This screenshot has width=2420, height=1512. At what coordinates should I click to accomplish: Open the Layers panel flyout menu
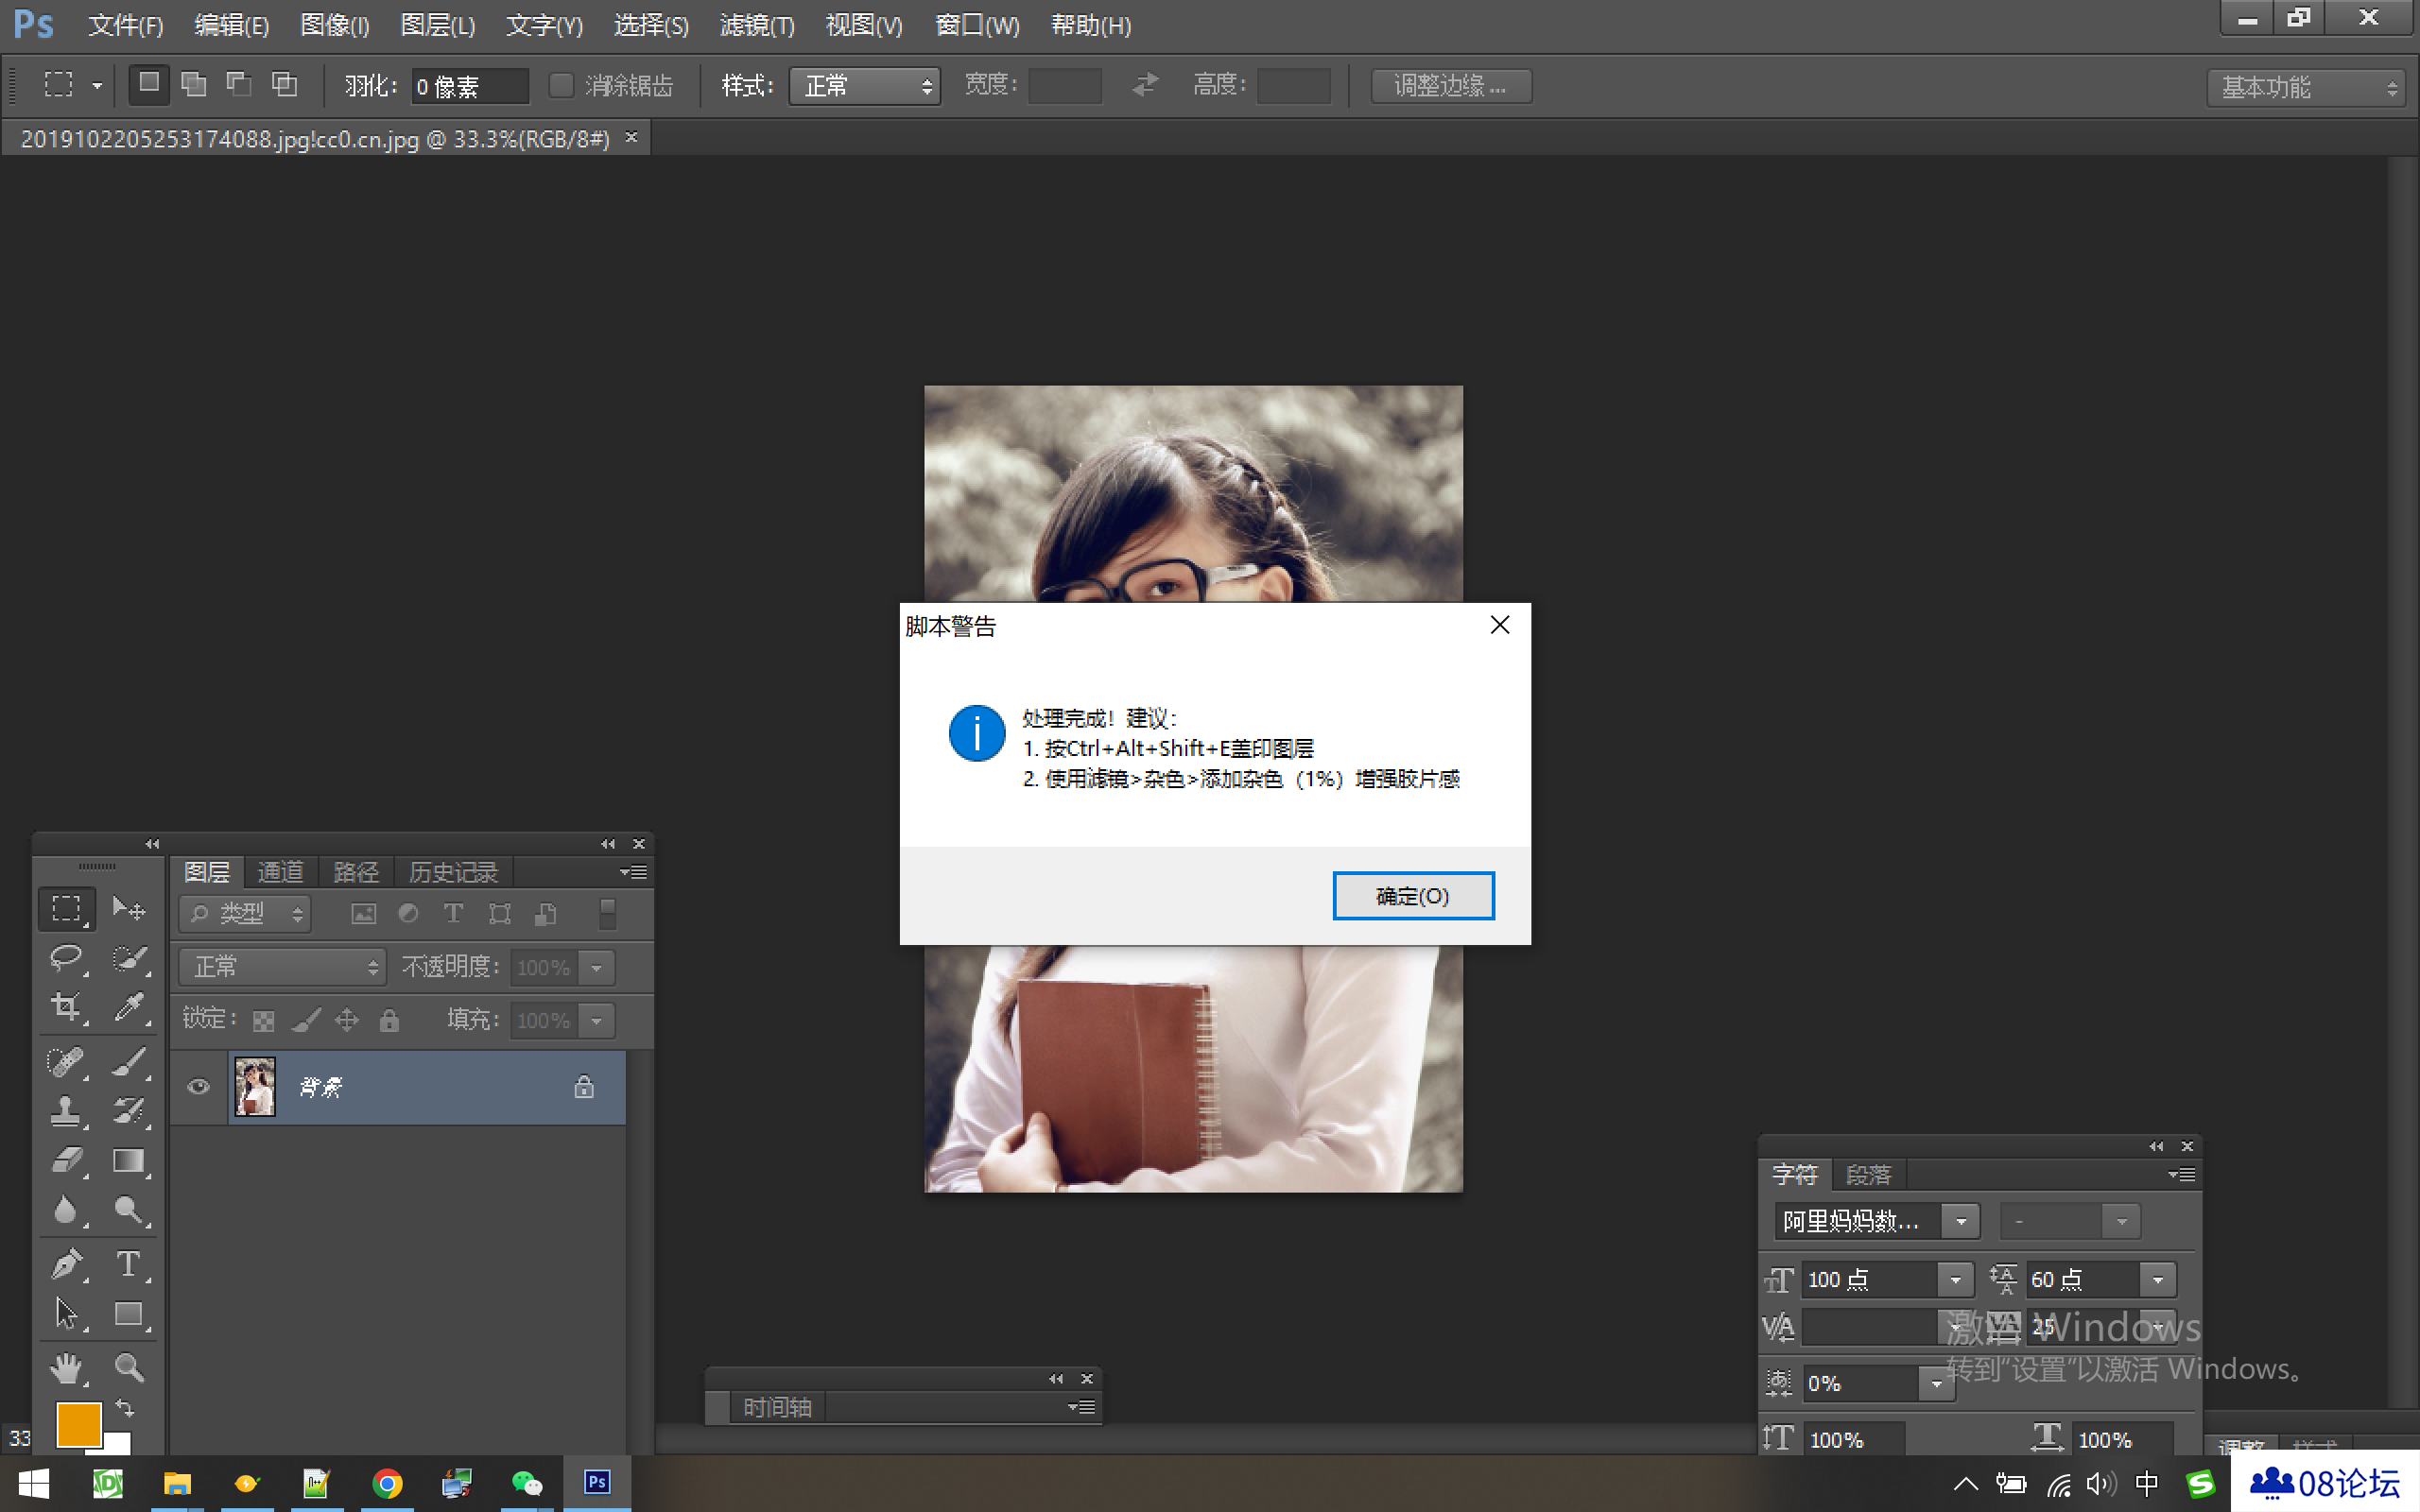[633, 872]
